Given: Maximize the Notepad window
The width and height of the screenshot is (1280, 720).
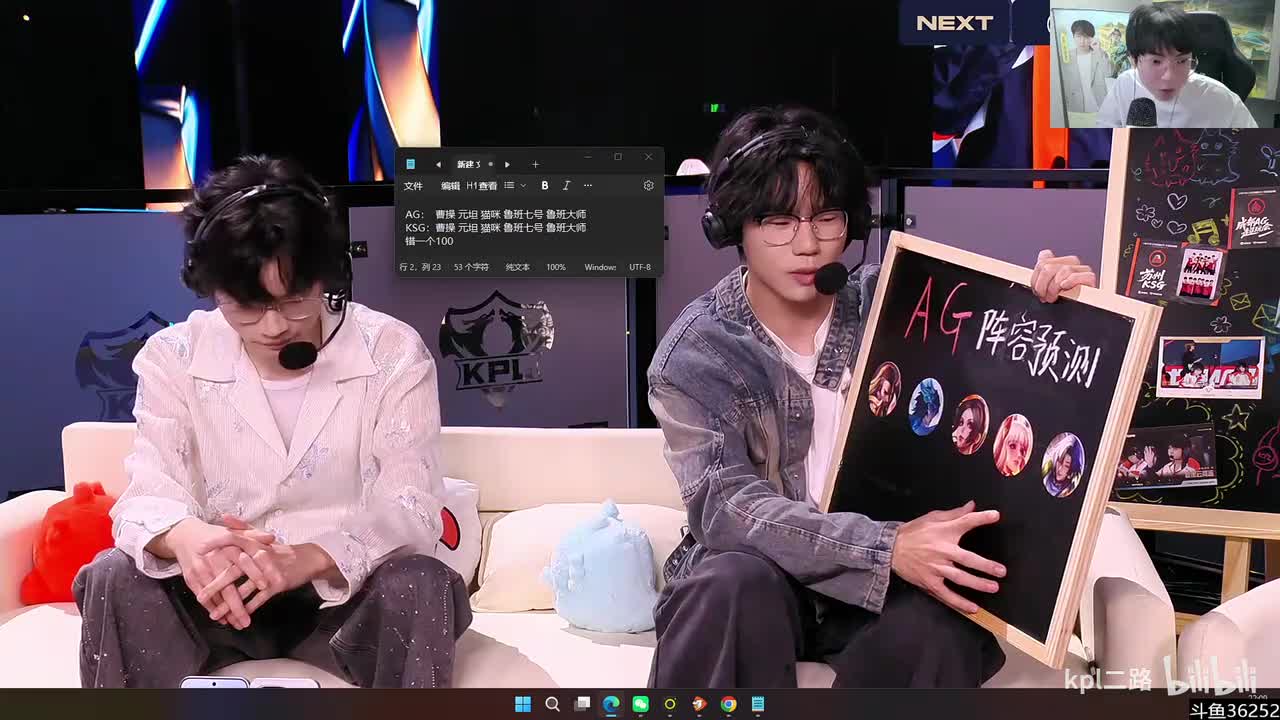Looking at the screenshot, I should (618, 157).
